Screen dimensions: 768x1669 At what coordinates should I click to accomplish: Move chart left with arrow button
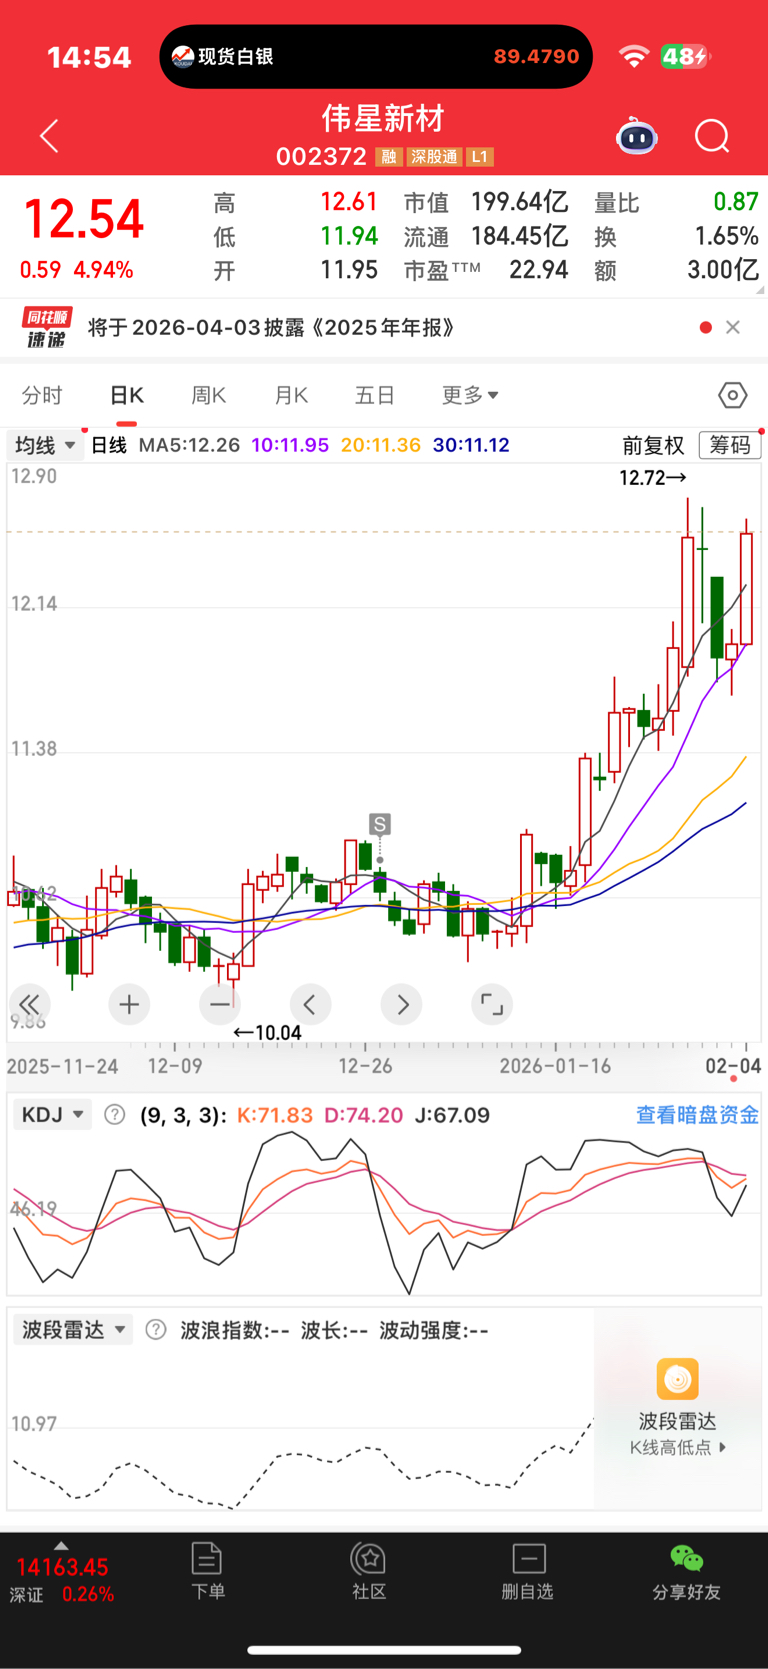point(310,1004)
